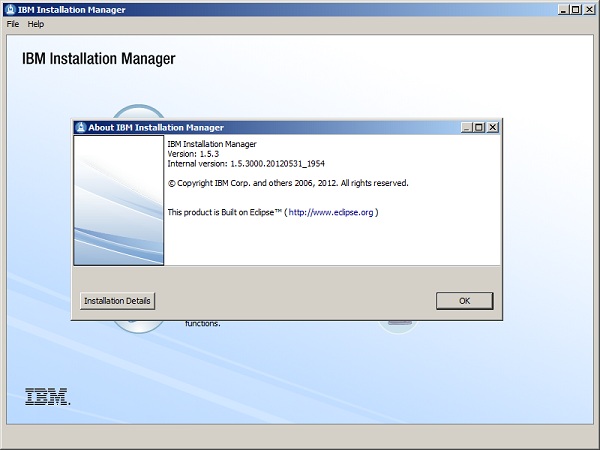
Task: Minimize the main Installation Manager window
Action: pos(563,10)
